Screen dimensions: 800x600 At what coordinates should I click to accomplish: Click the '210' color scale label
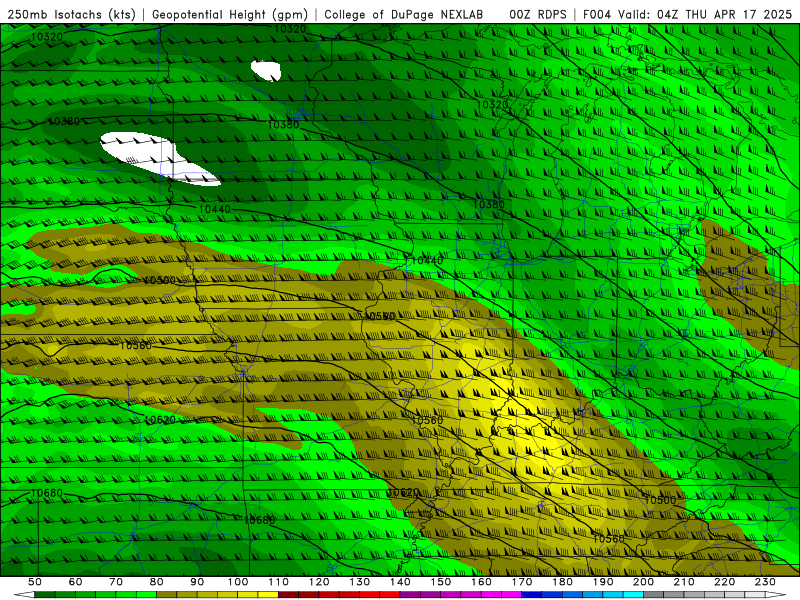click(x=684, y=582)
